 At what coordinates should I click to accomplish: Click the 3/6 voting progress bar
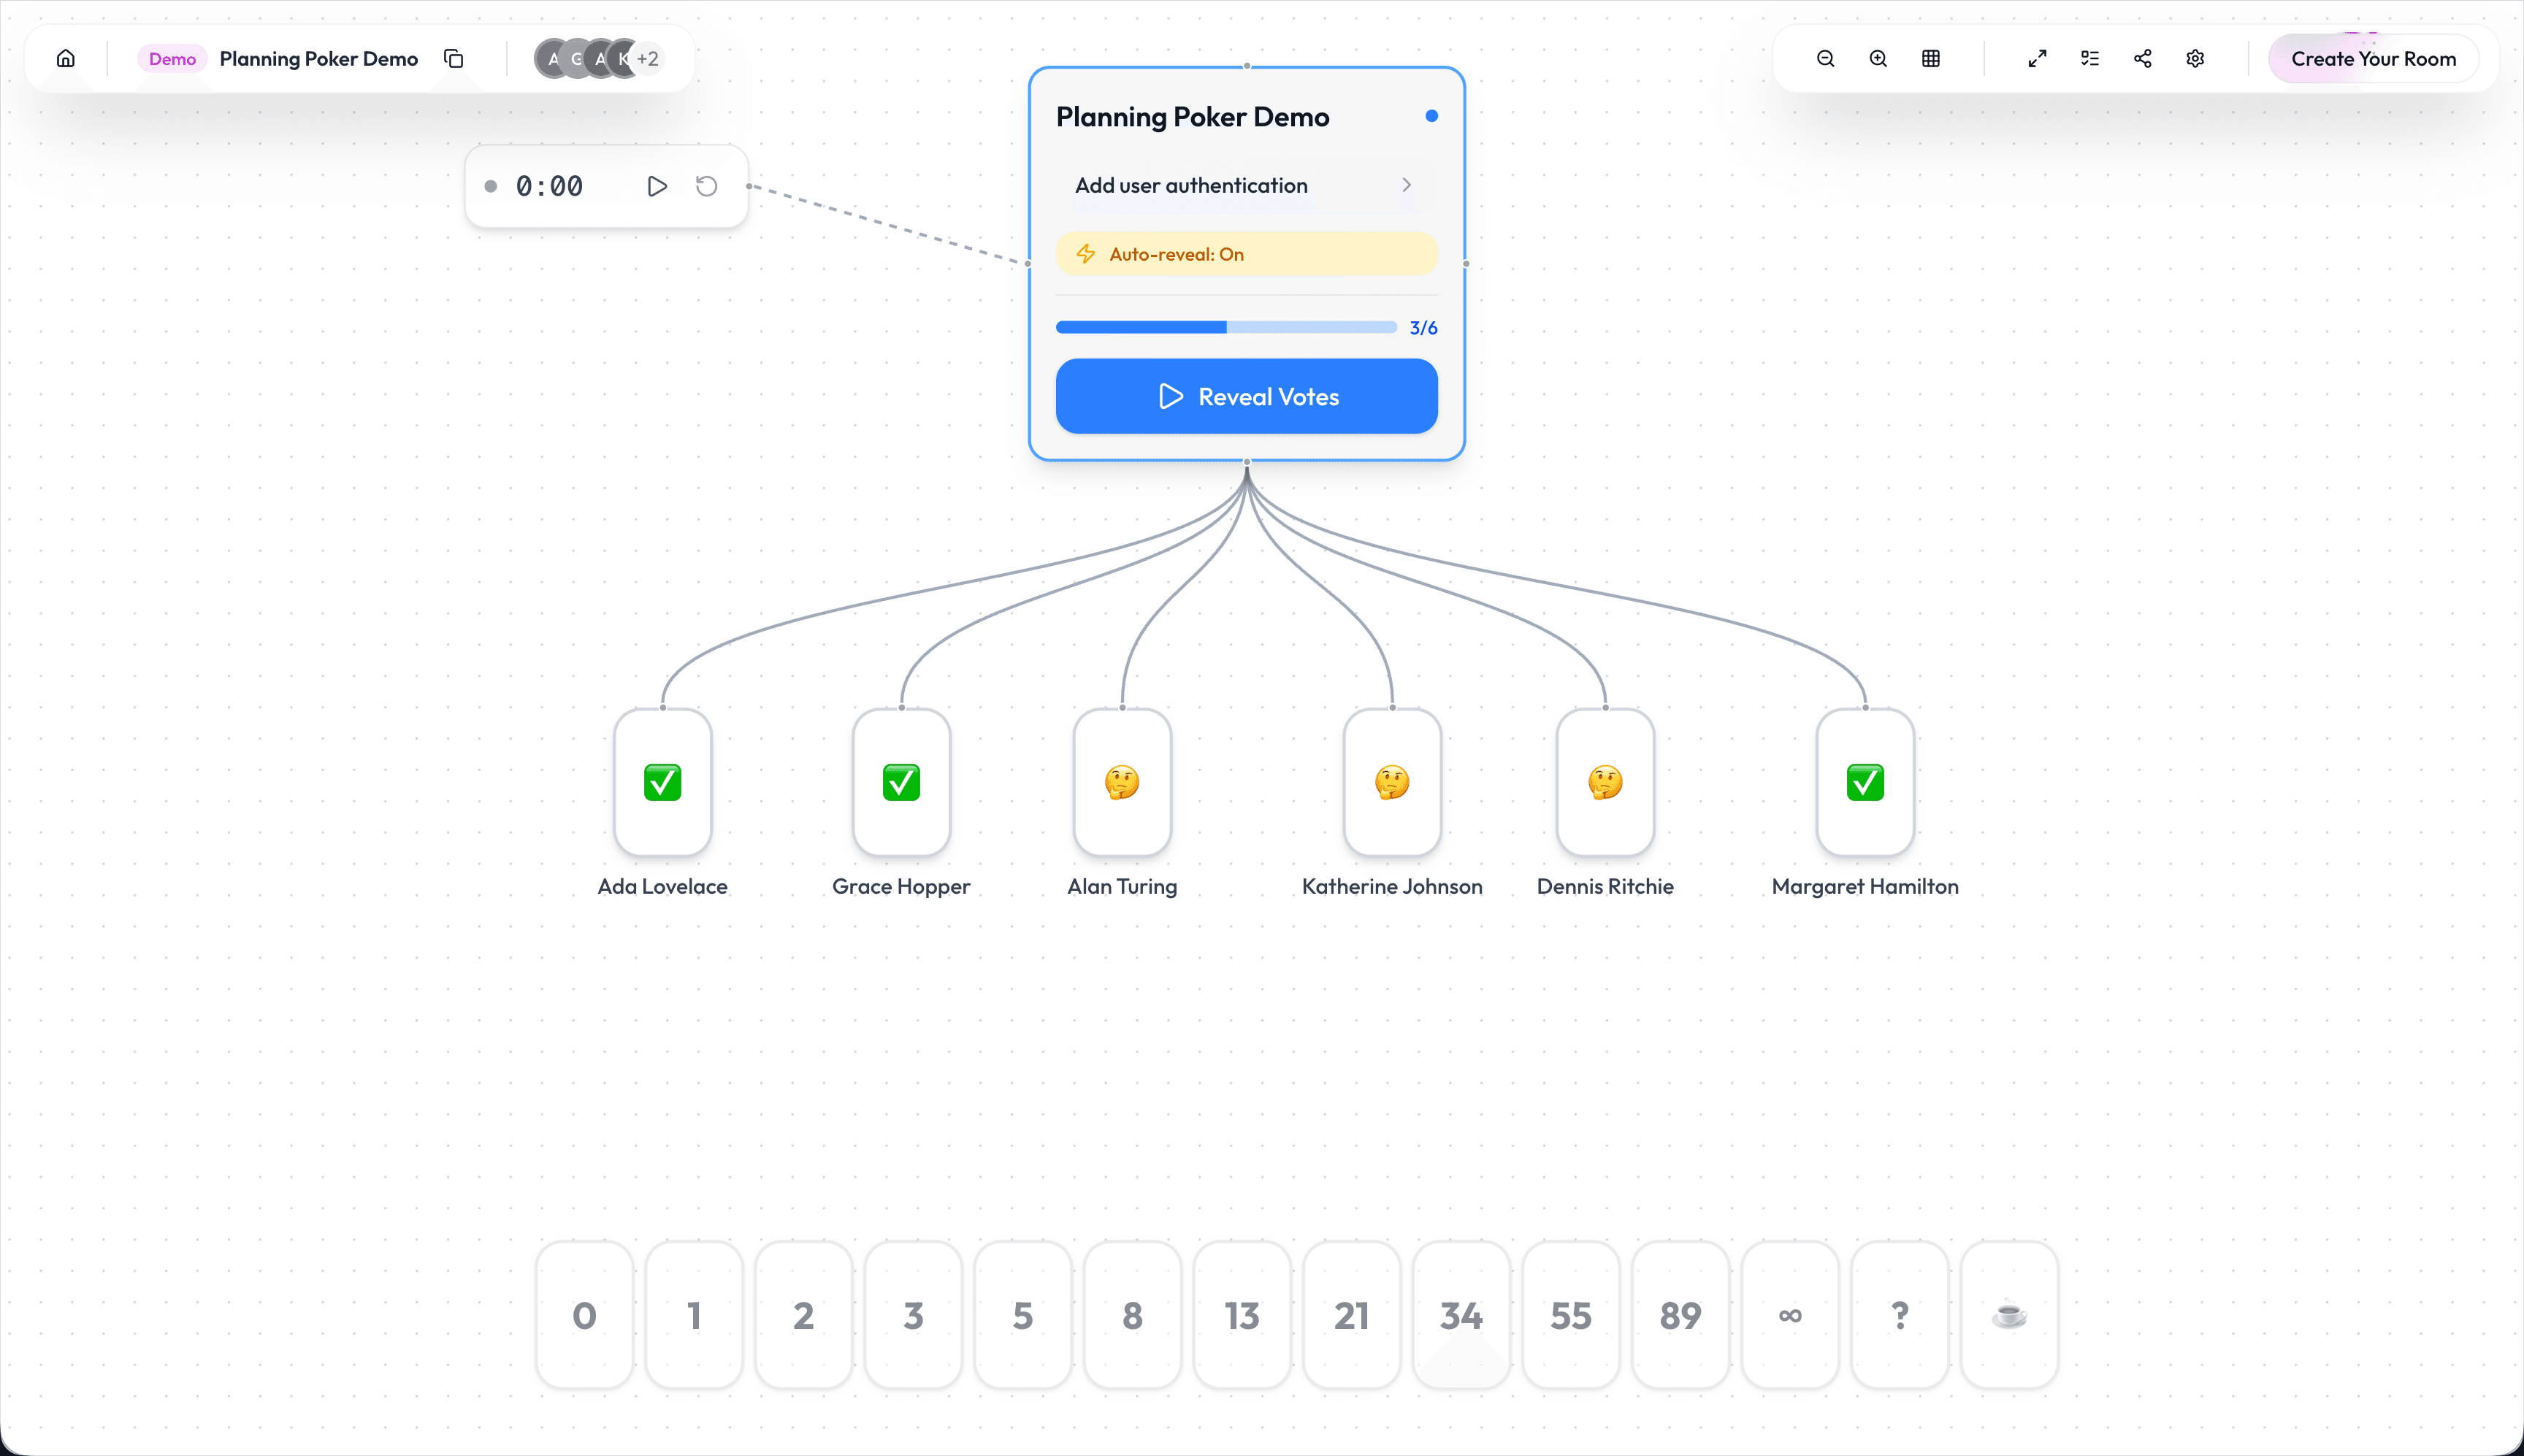(x=1226, y=327)
